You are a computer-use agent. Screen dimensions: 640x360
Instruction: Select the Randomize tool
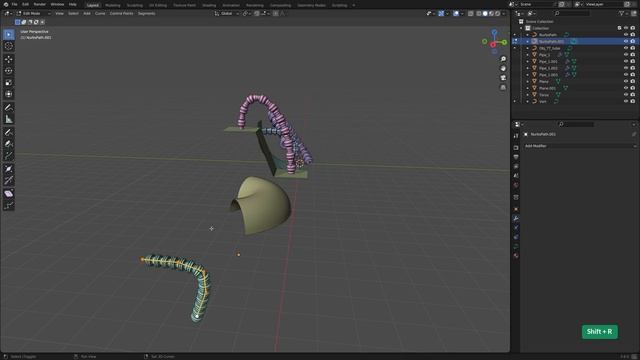coord(9,205)
